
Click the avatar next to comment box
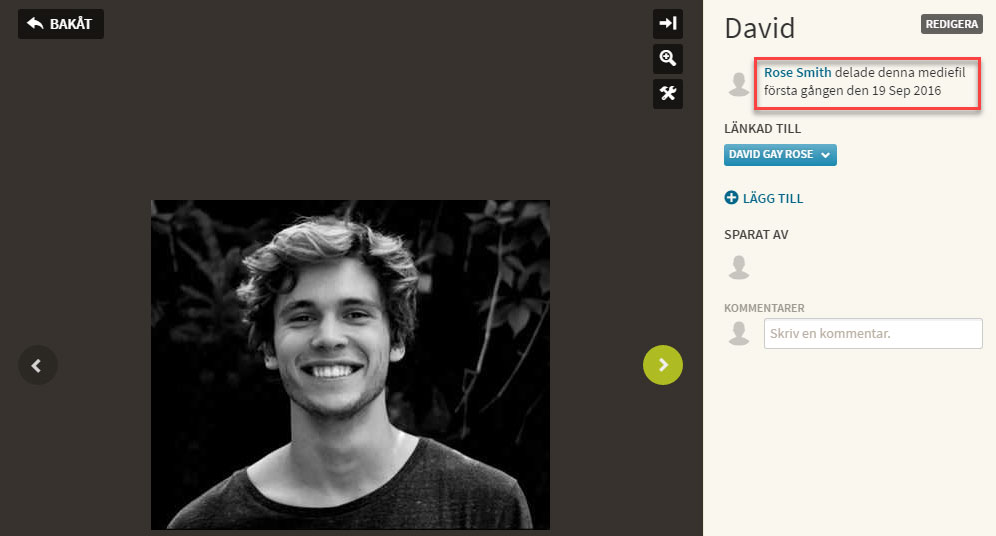(739, 333)
